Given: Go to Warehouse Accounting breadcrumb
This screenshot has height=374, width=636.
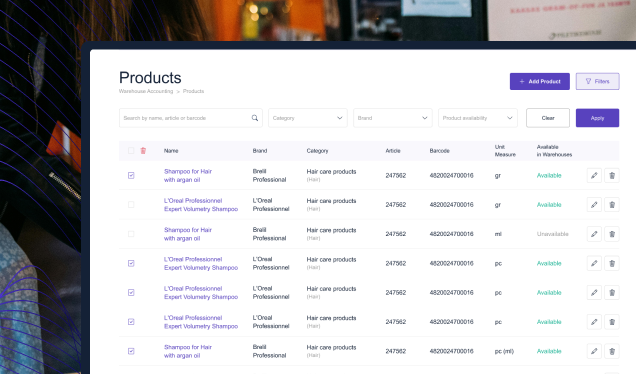Looking at the screenshot, I should click(x=146, y=91).
